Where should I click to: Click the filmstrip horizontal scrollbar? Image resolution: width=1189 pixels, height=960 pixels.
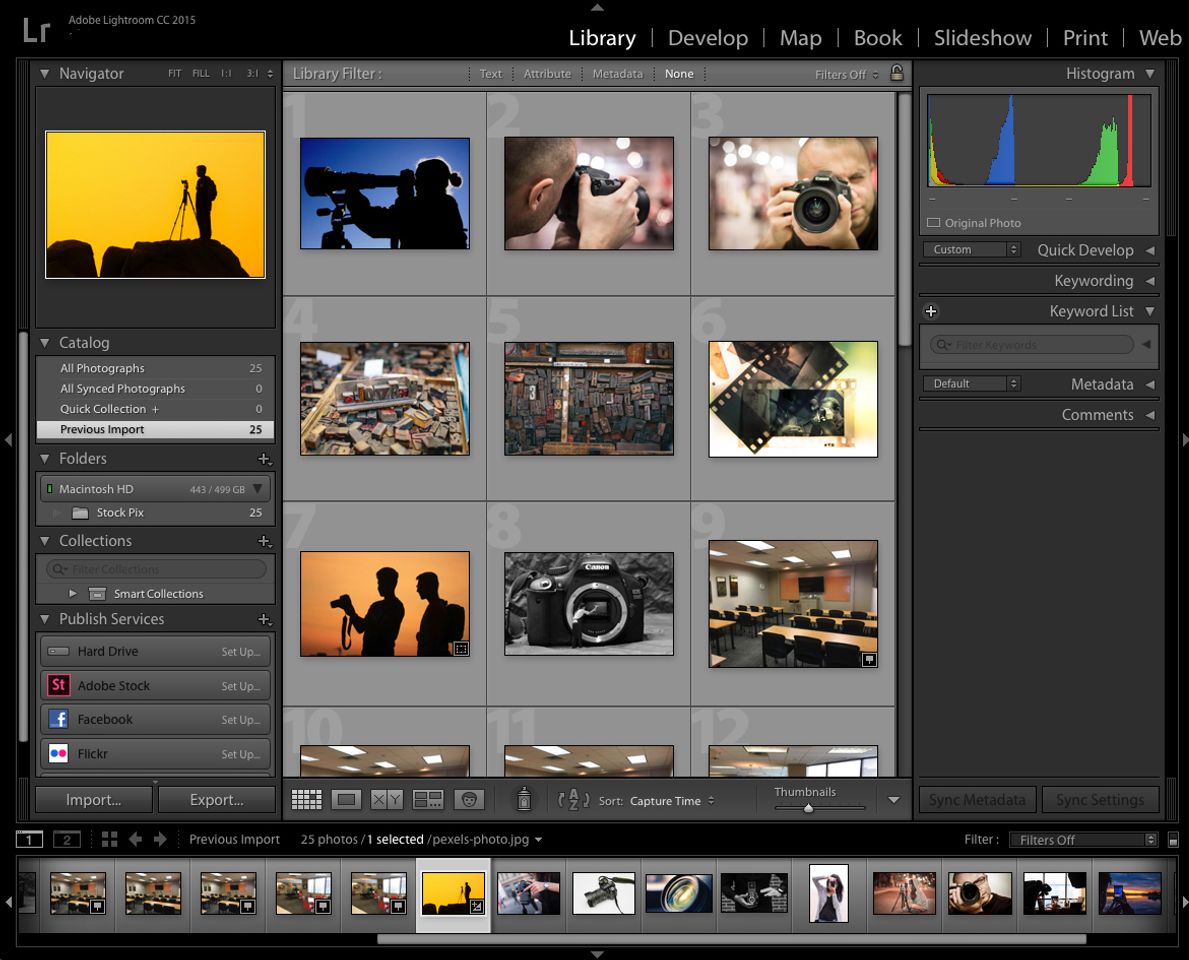pos(731,939)
